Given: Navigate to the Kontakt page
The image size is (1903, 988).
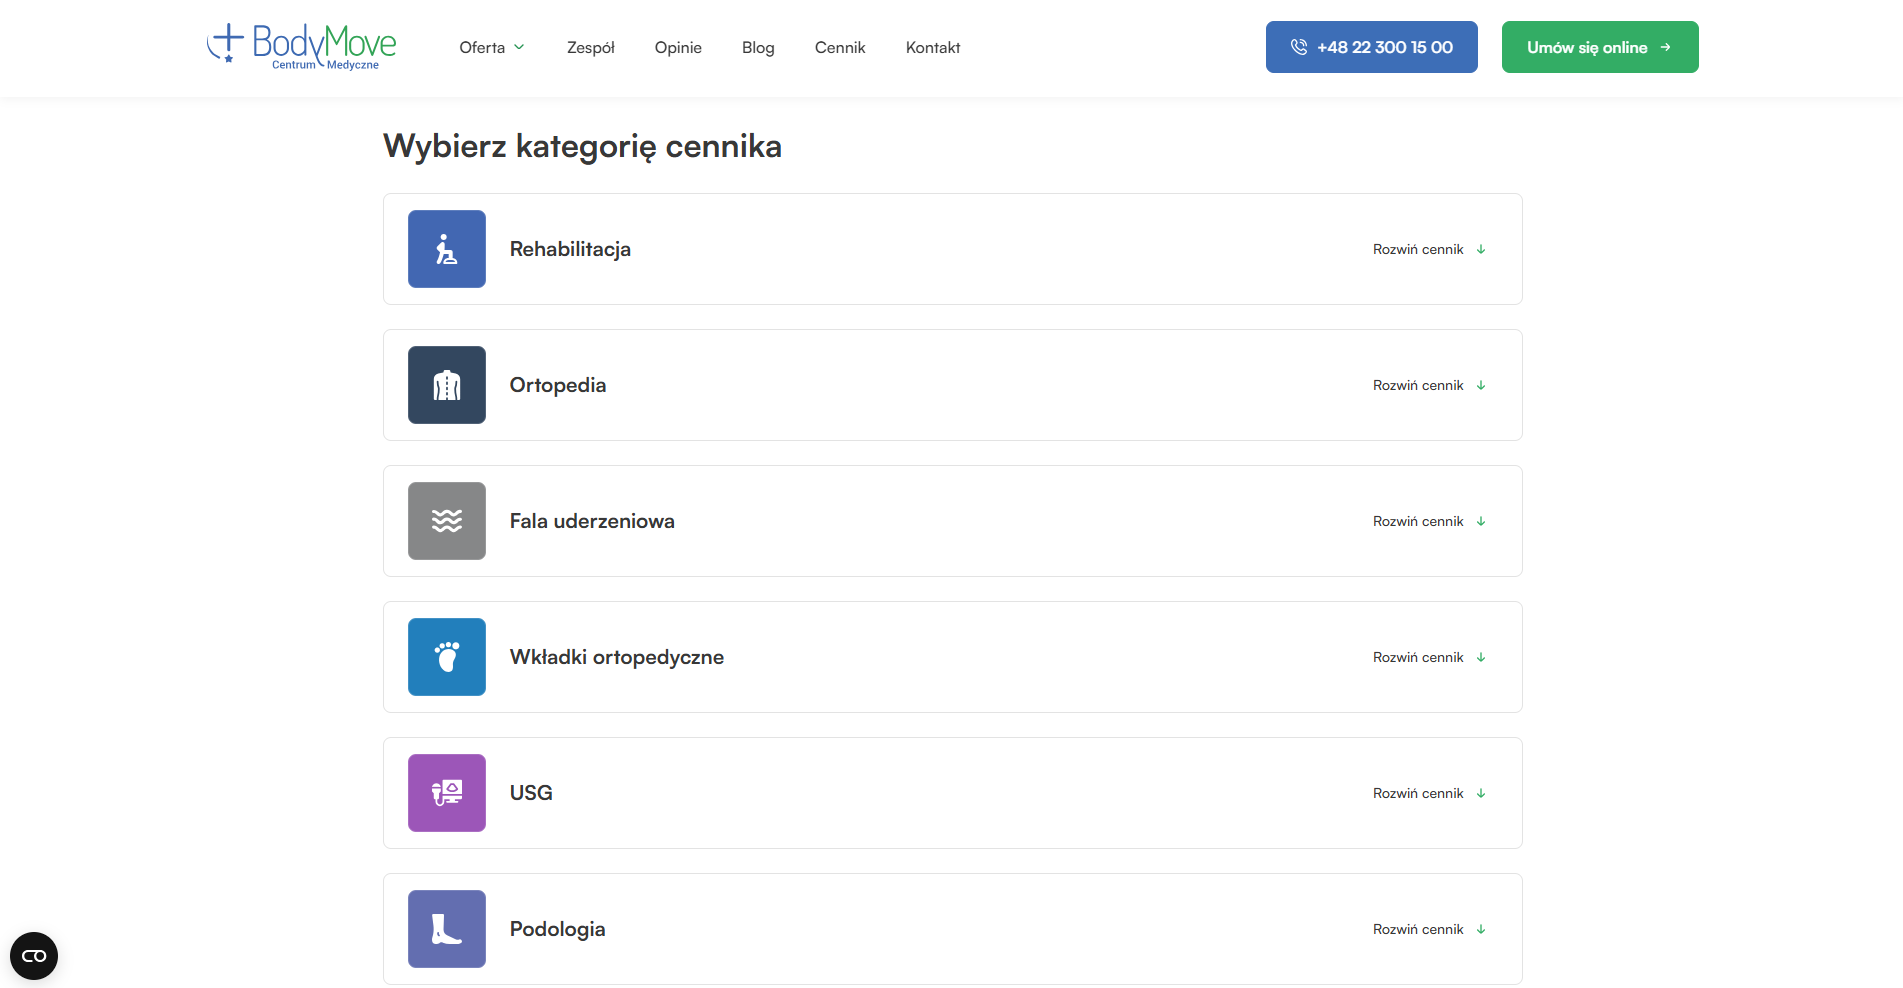Looking at the screenshot, I should pyautogui.click(x=932, y=47).
